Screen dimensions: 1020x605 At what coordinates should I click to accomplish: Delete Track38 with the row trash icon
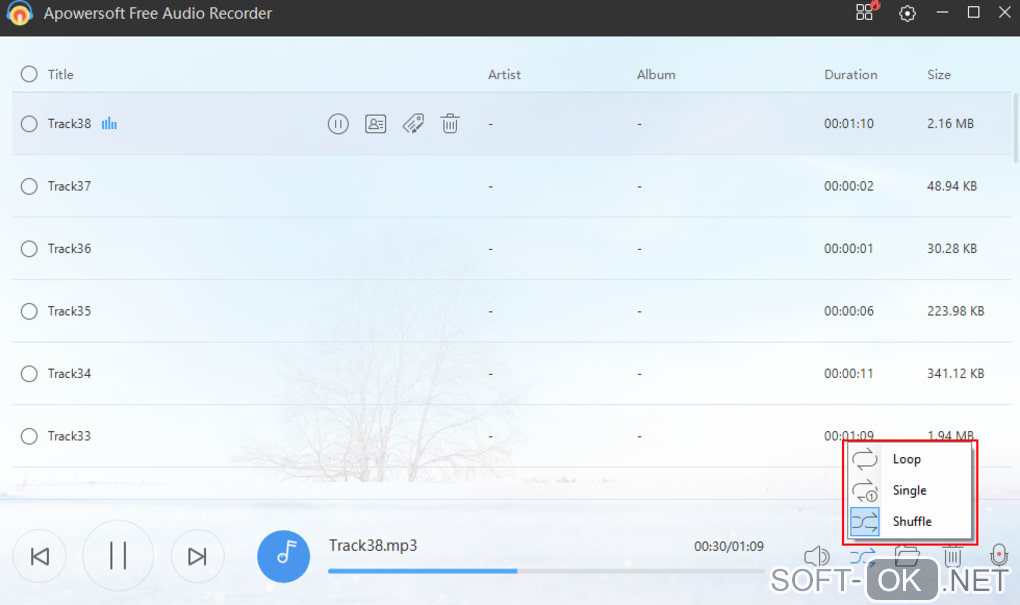pos(450,124)
